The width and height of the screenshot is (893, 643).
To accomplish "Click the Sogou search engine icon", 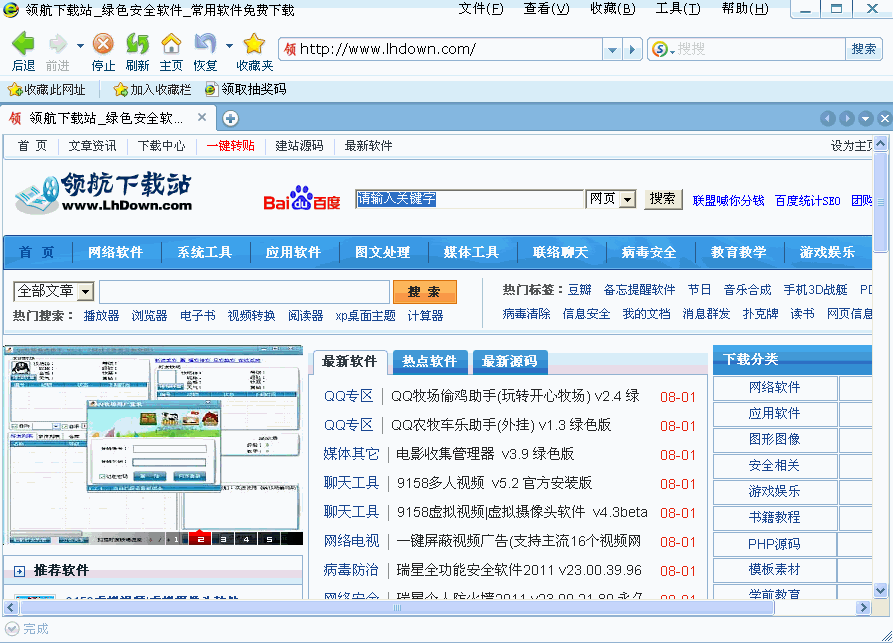I will pos(660,50).
